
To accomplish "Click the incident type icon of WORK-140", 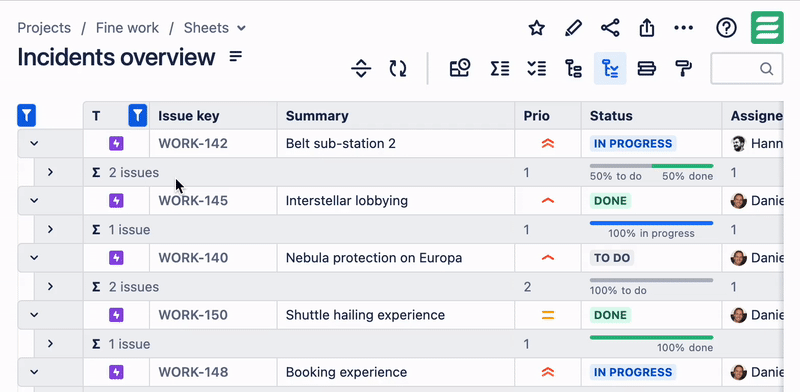I will point(116,258).
